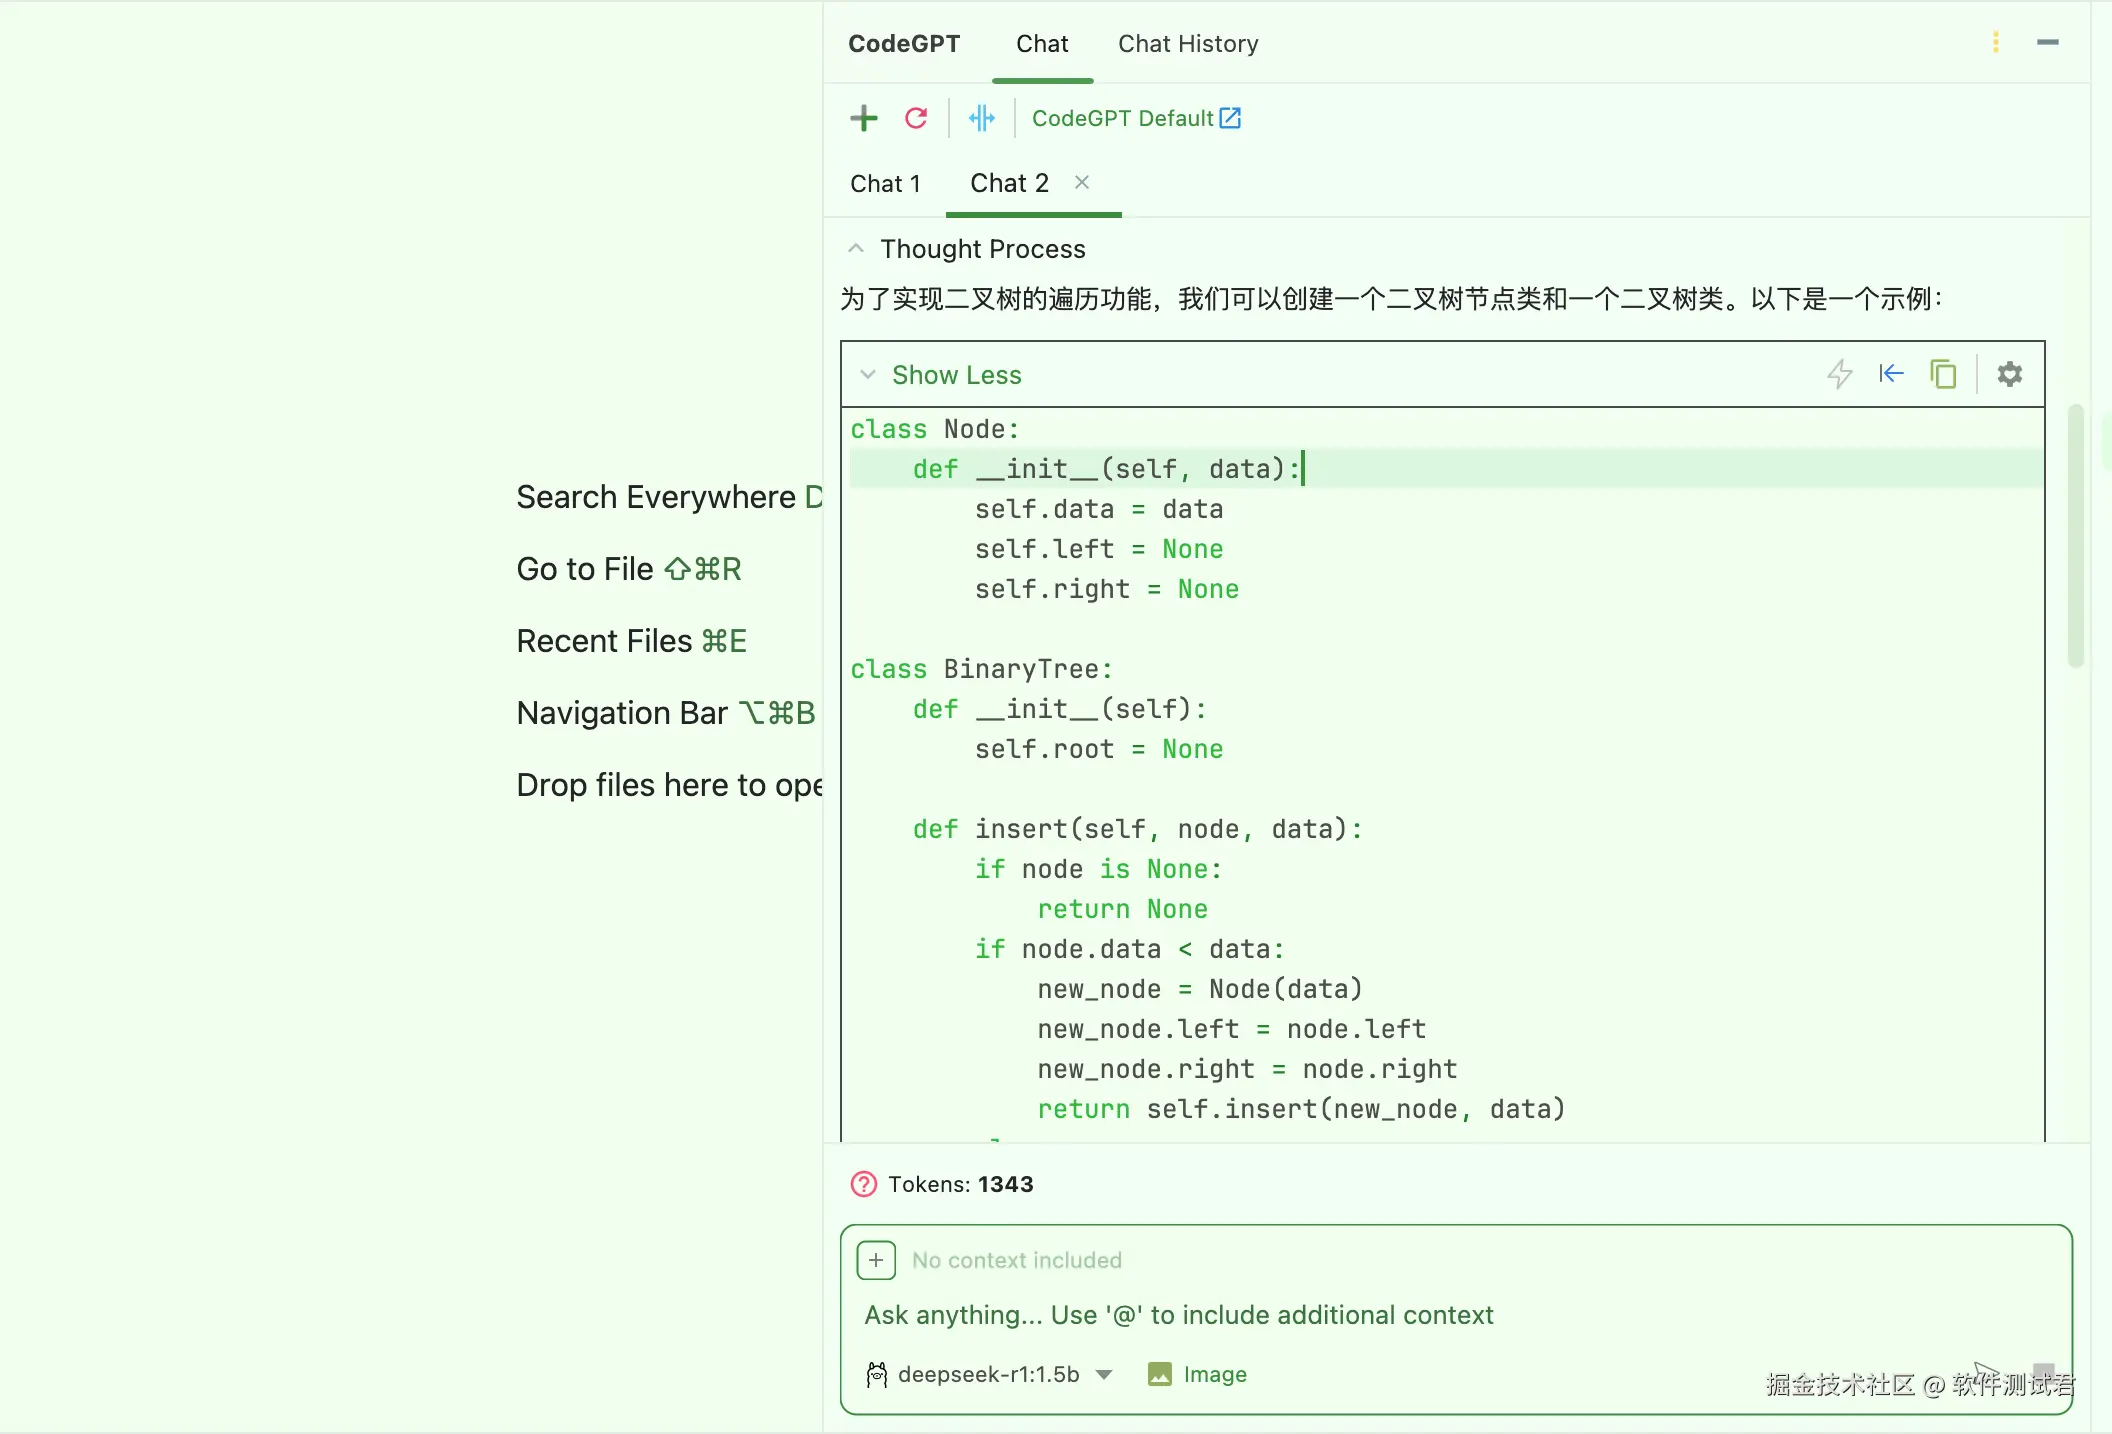Collapse the Thought Process section
2112x1434 pixels.
coord(856,248)
